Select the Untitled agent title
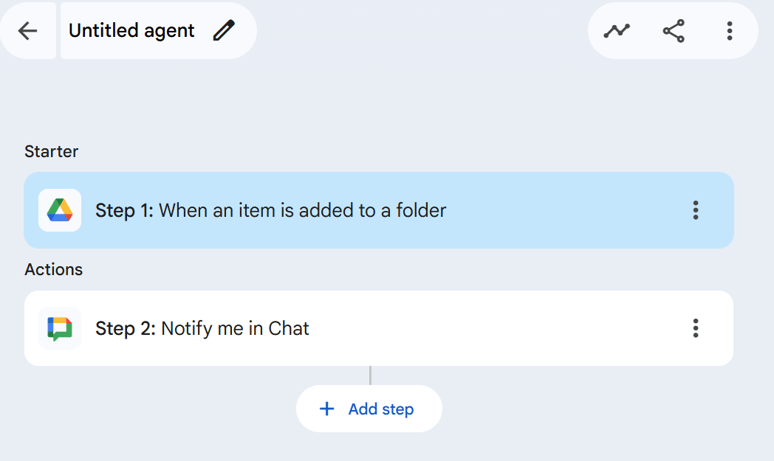 (x=131, y=31)
